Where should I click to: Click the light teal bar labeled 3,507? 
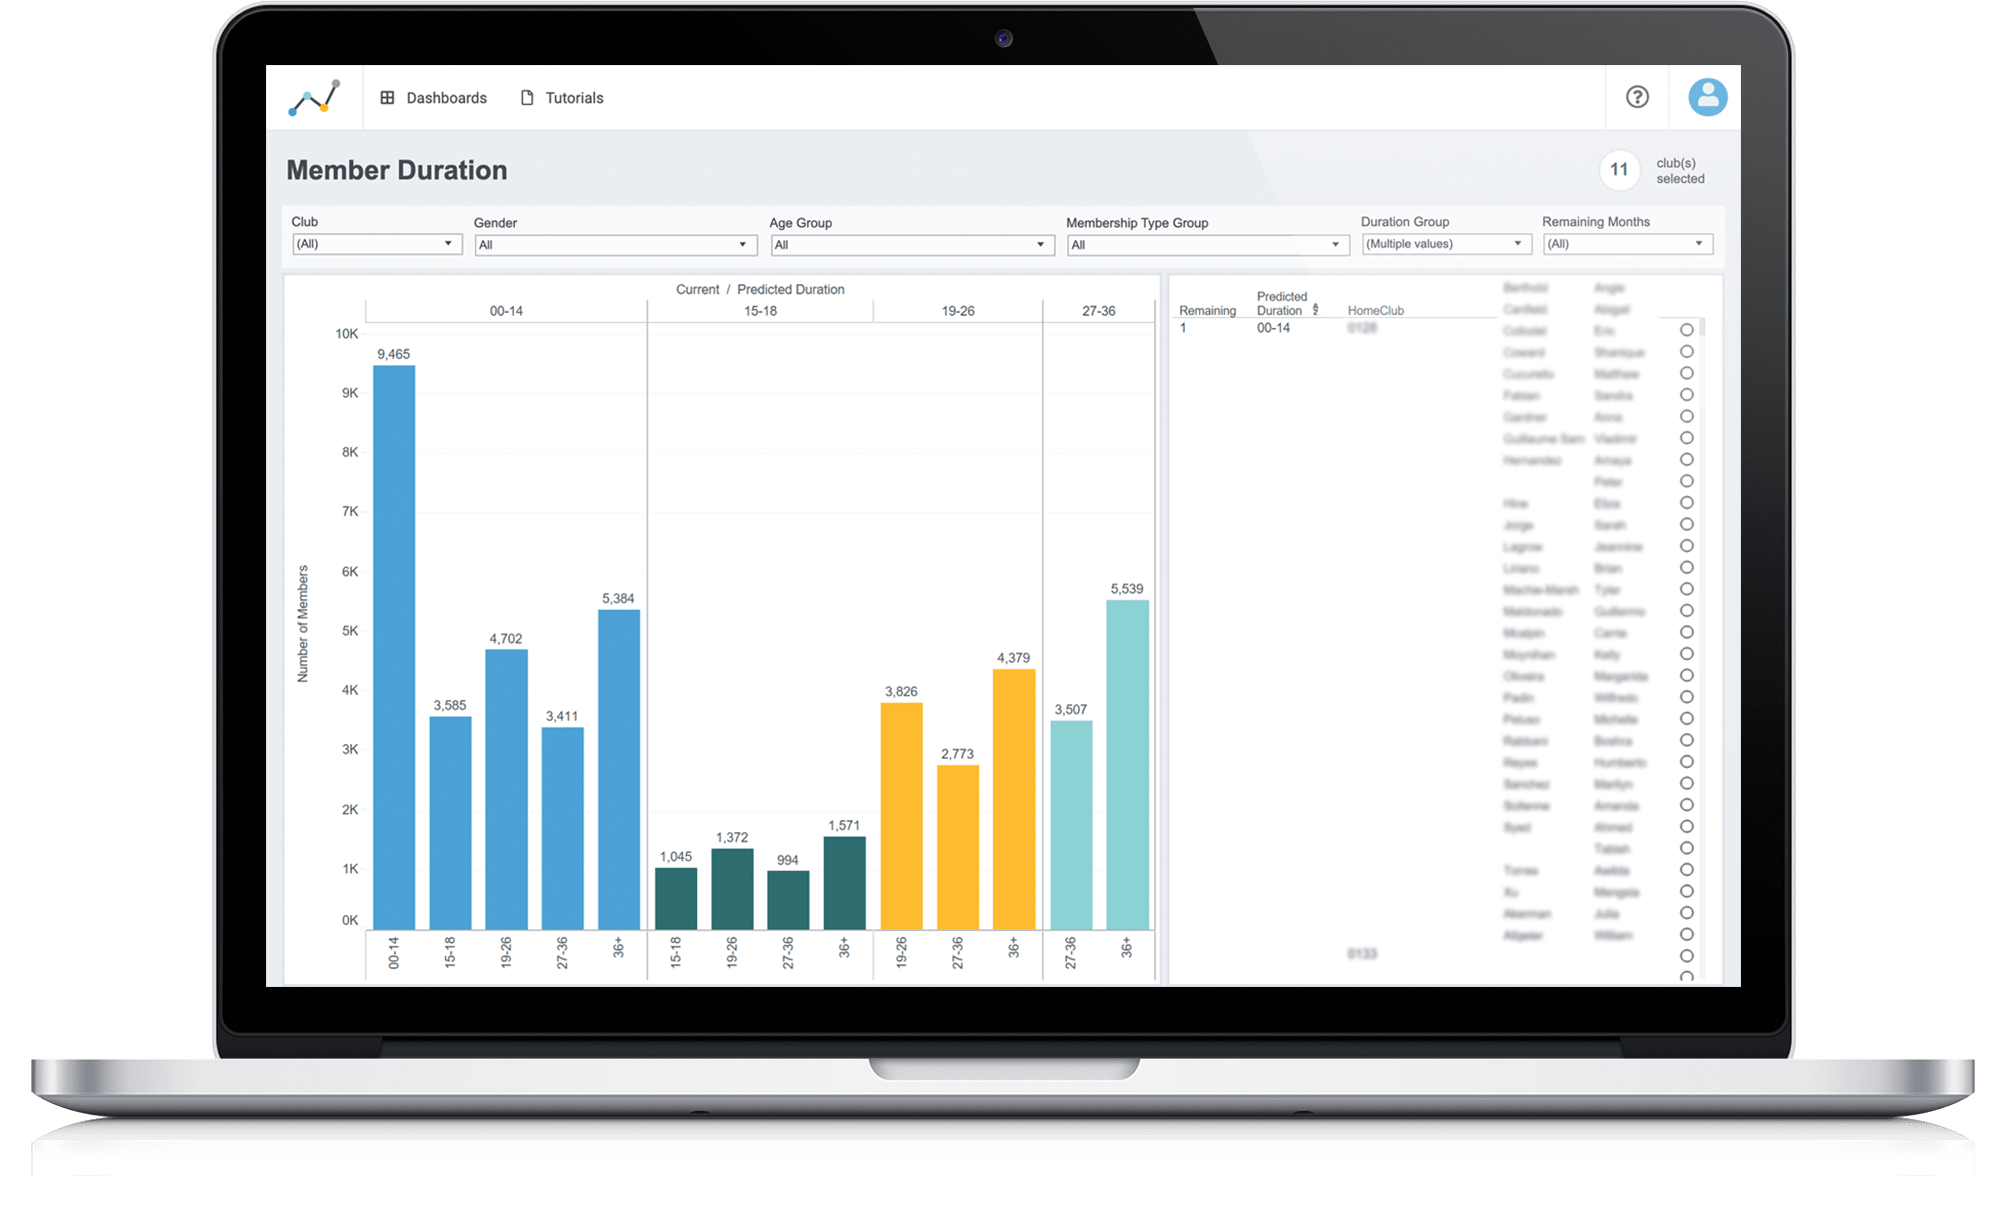pyautogui.click(x=1071, y=826)
